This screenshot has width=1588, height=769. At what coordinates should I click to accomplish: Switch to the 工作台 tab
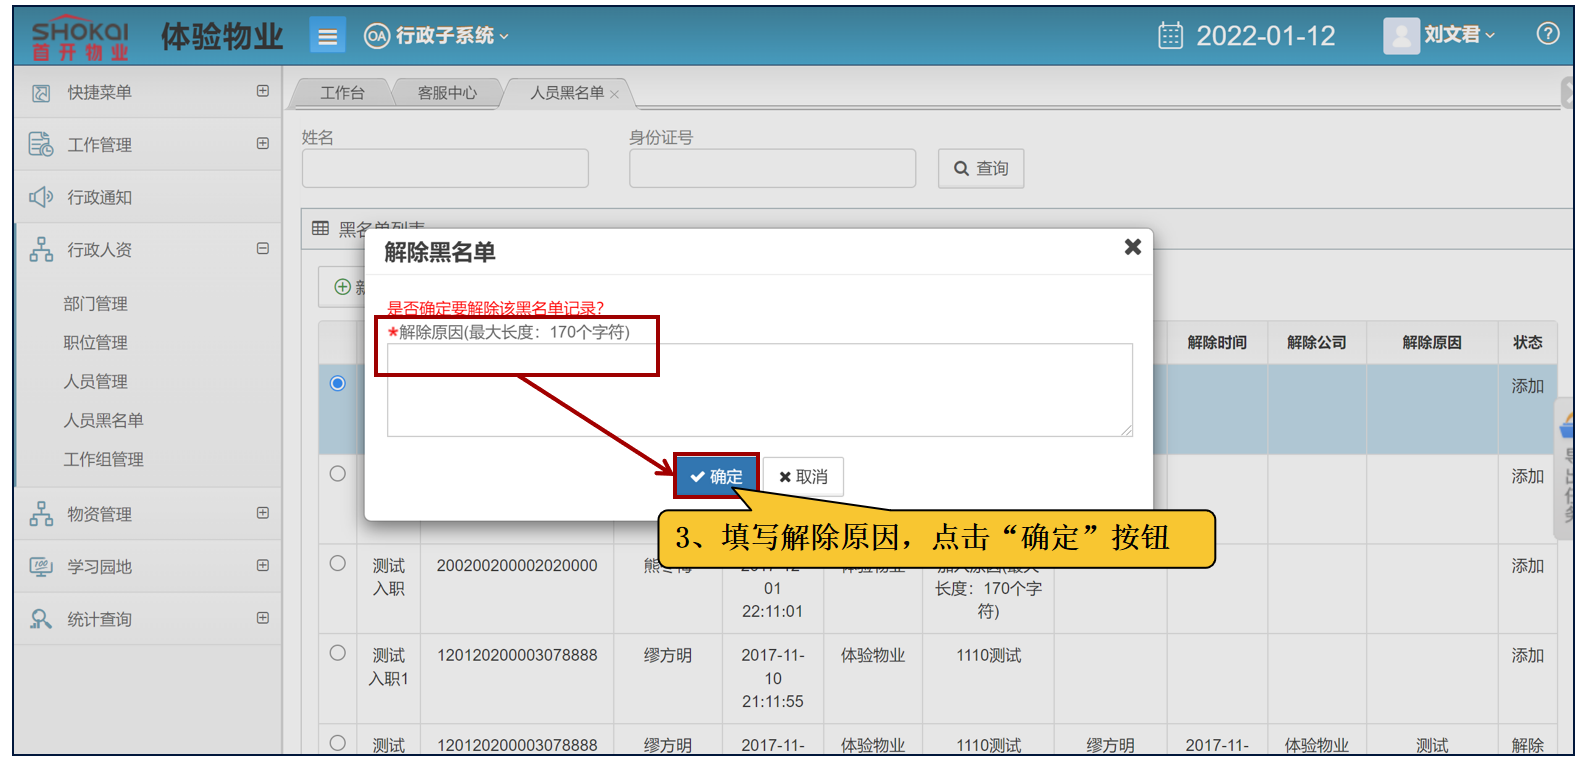pyautogui.click(x=342, y=93)
